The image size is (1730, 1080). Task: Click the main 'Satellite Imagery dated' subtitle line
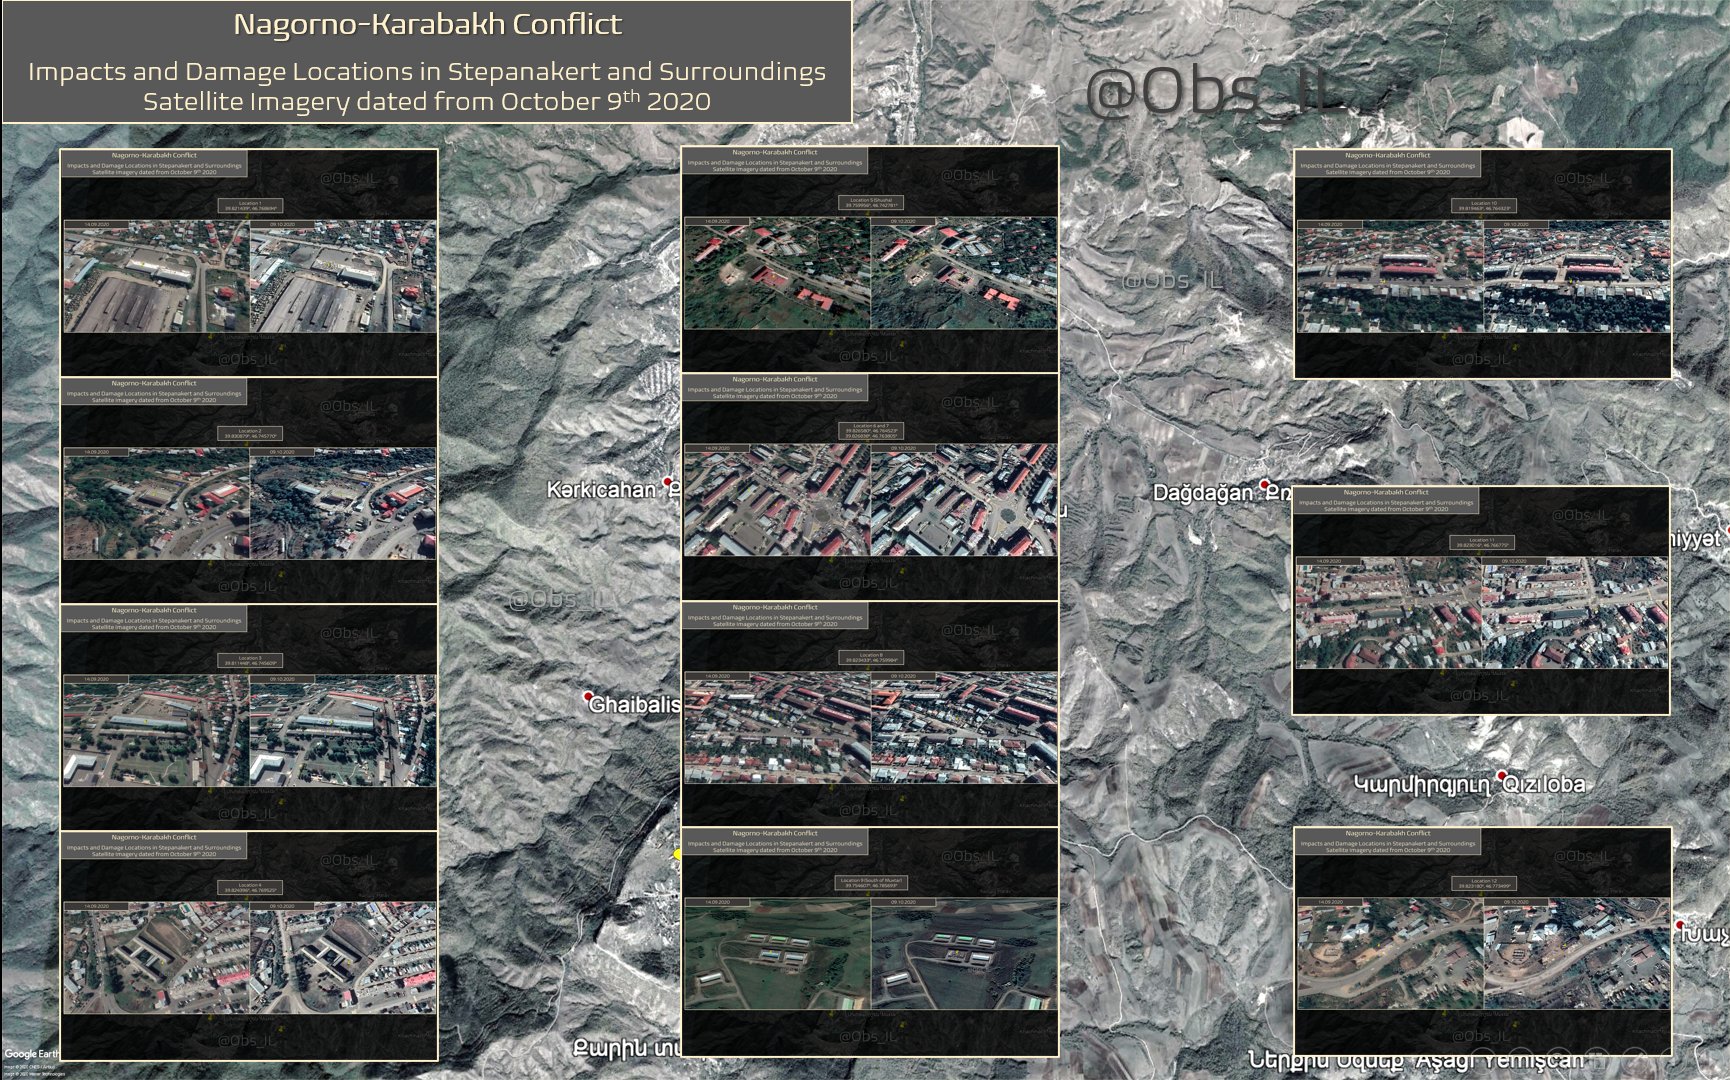[x=427, y=102]
